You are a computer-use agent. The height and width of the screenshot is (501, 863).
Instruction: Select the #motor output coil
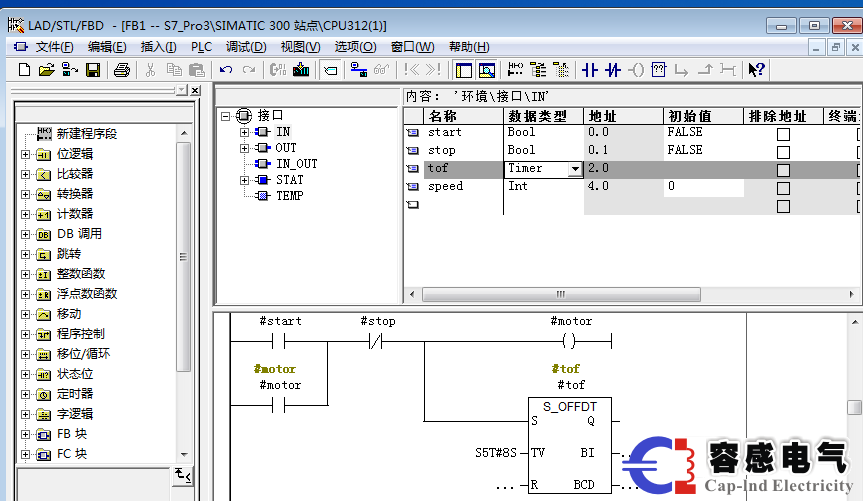pos(569,342)
